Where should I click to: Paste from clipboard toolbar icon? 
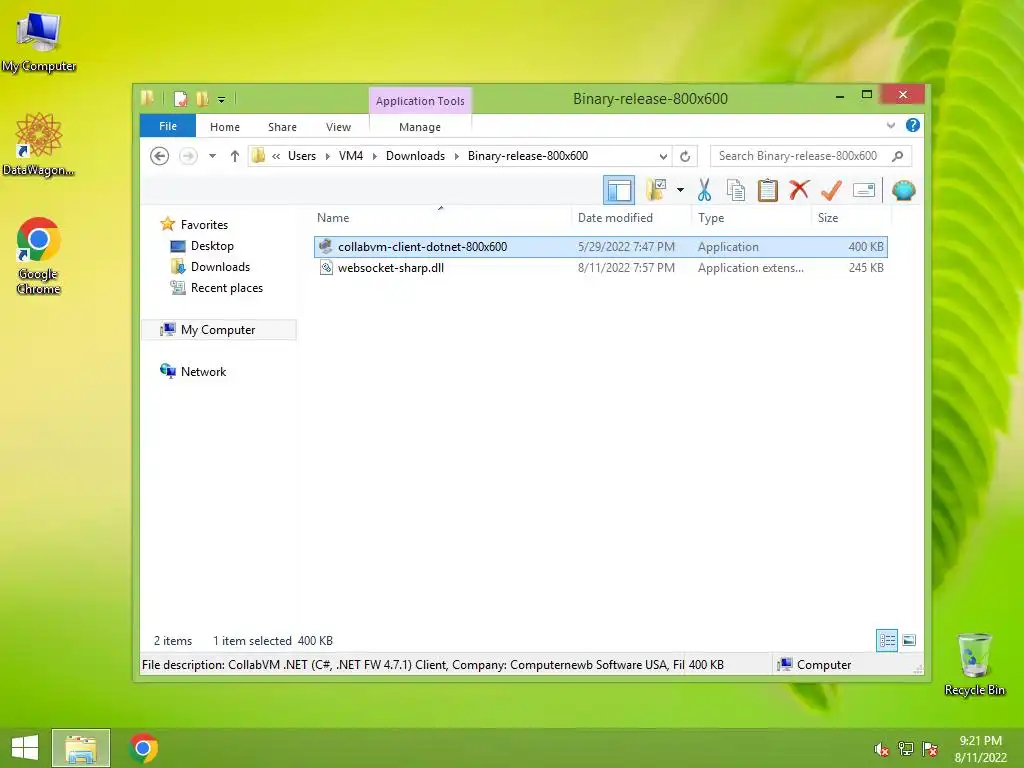(x=767, y=190)
